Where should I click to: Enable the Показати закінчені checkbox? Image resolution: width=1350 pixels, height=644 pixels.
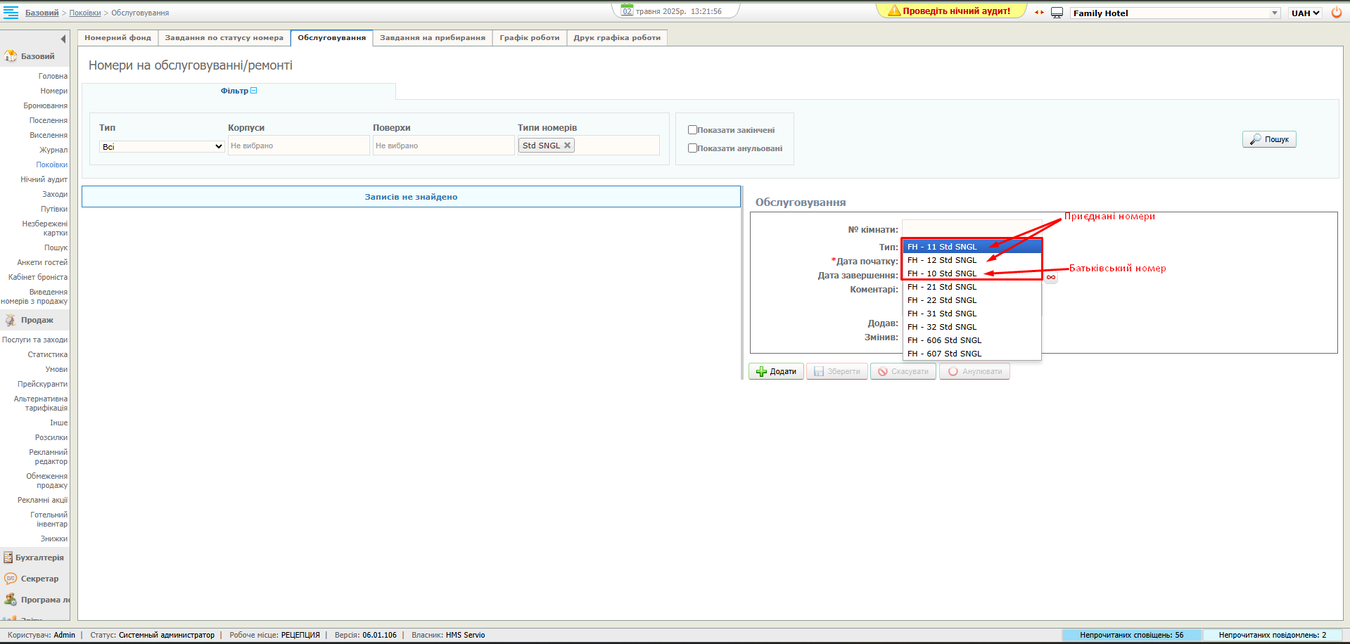[x=692, y=130]
